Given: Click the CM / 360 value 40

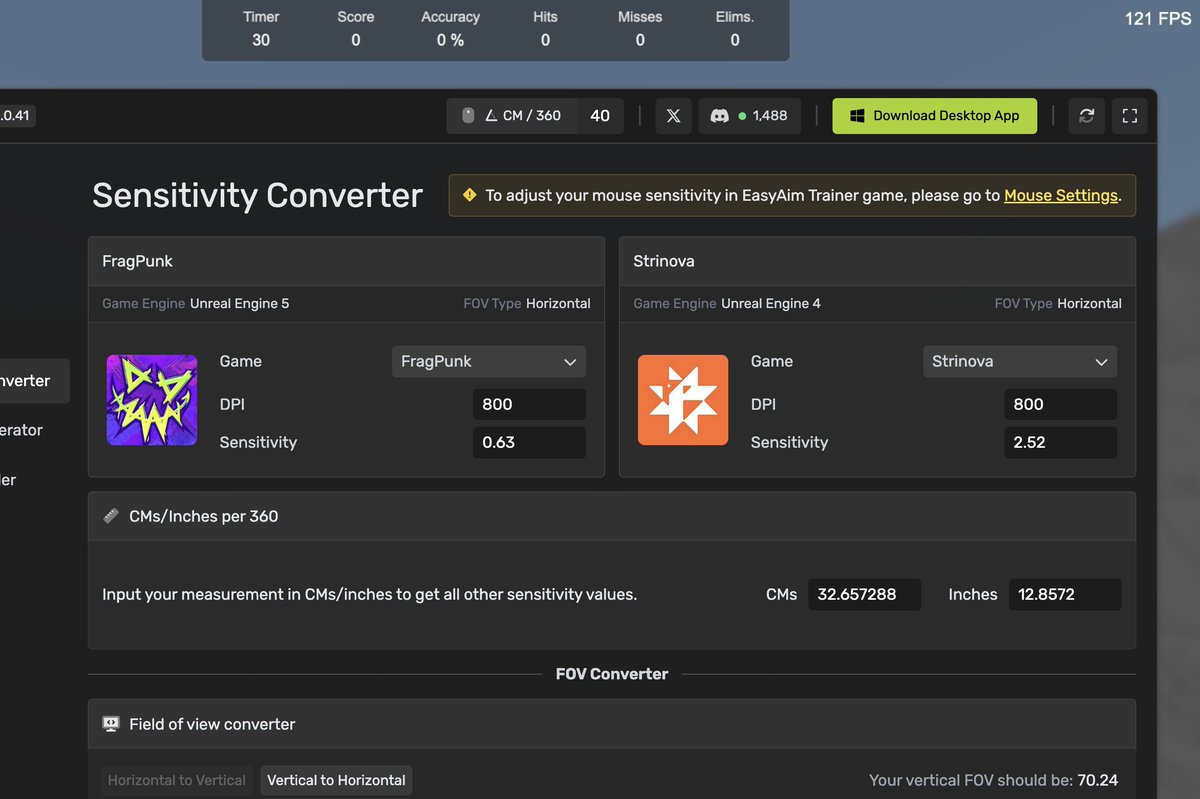Looking at the screenshot, I should pyautogui.click(x=600, y=116).
